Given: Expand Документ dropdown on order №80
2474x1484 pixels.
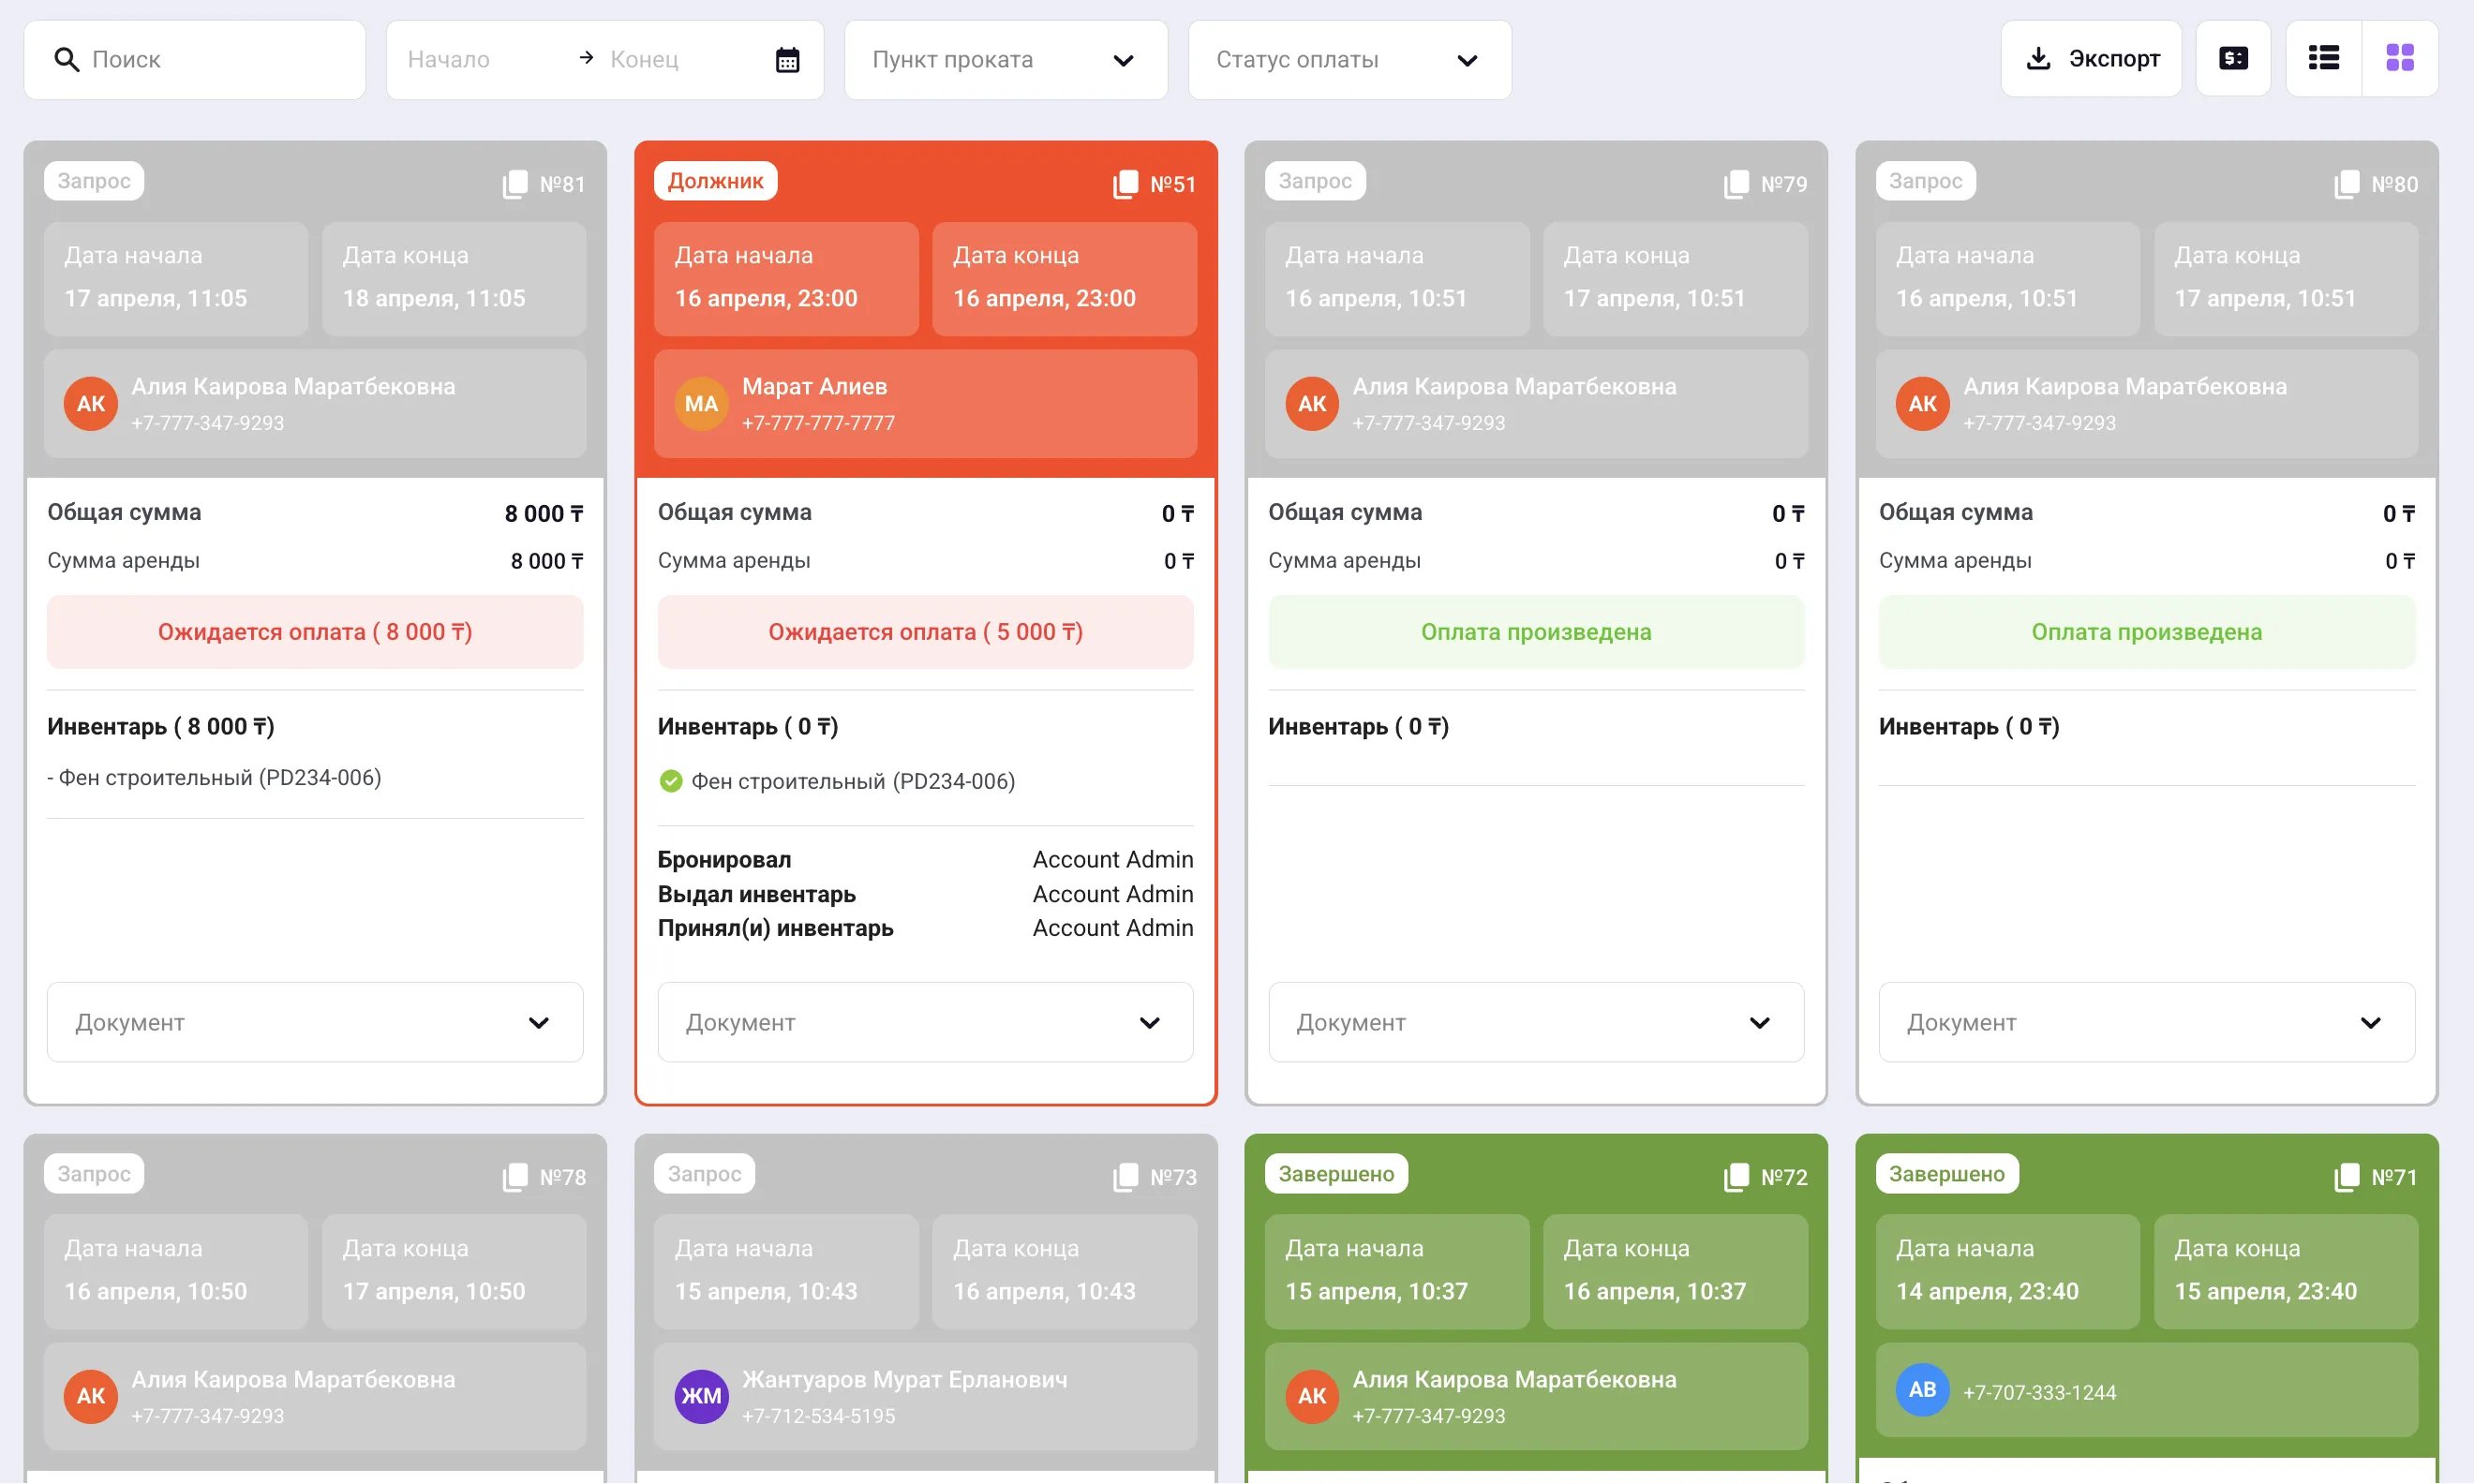Looking at the screenshot, I should click(x=2147, y=1022).
